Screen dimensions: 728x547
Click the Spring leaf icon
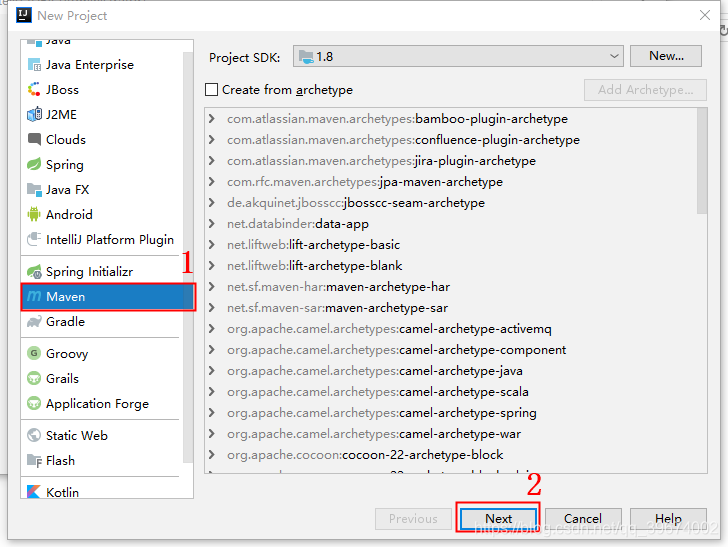tap(34, 164)
